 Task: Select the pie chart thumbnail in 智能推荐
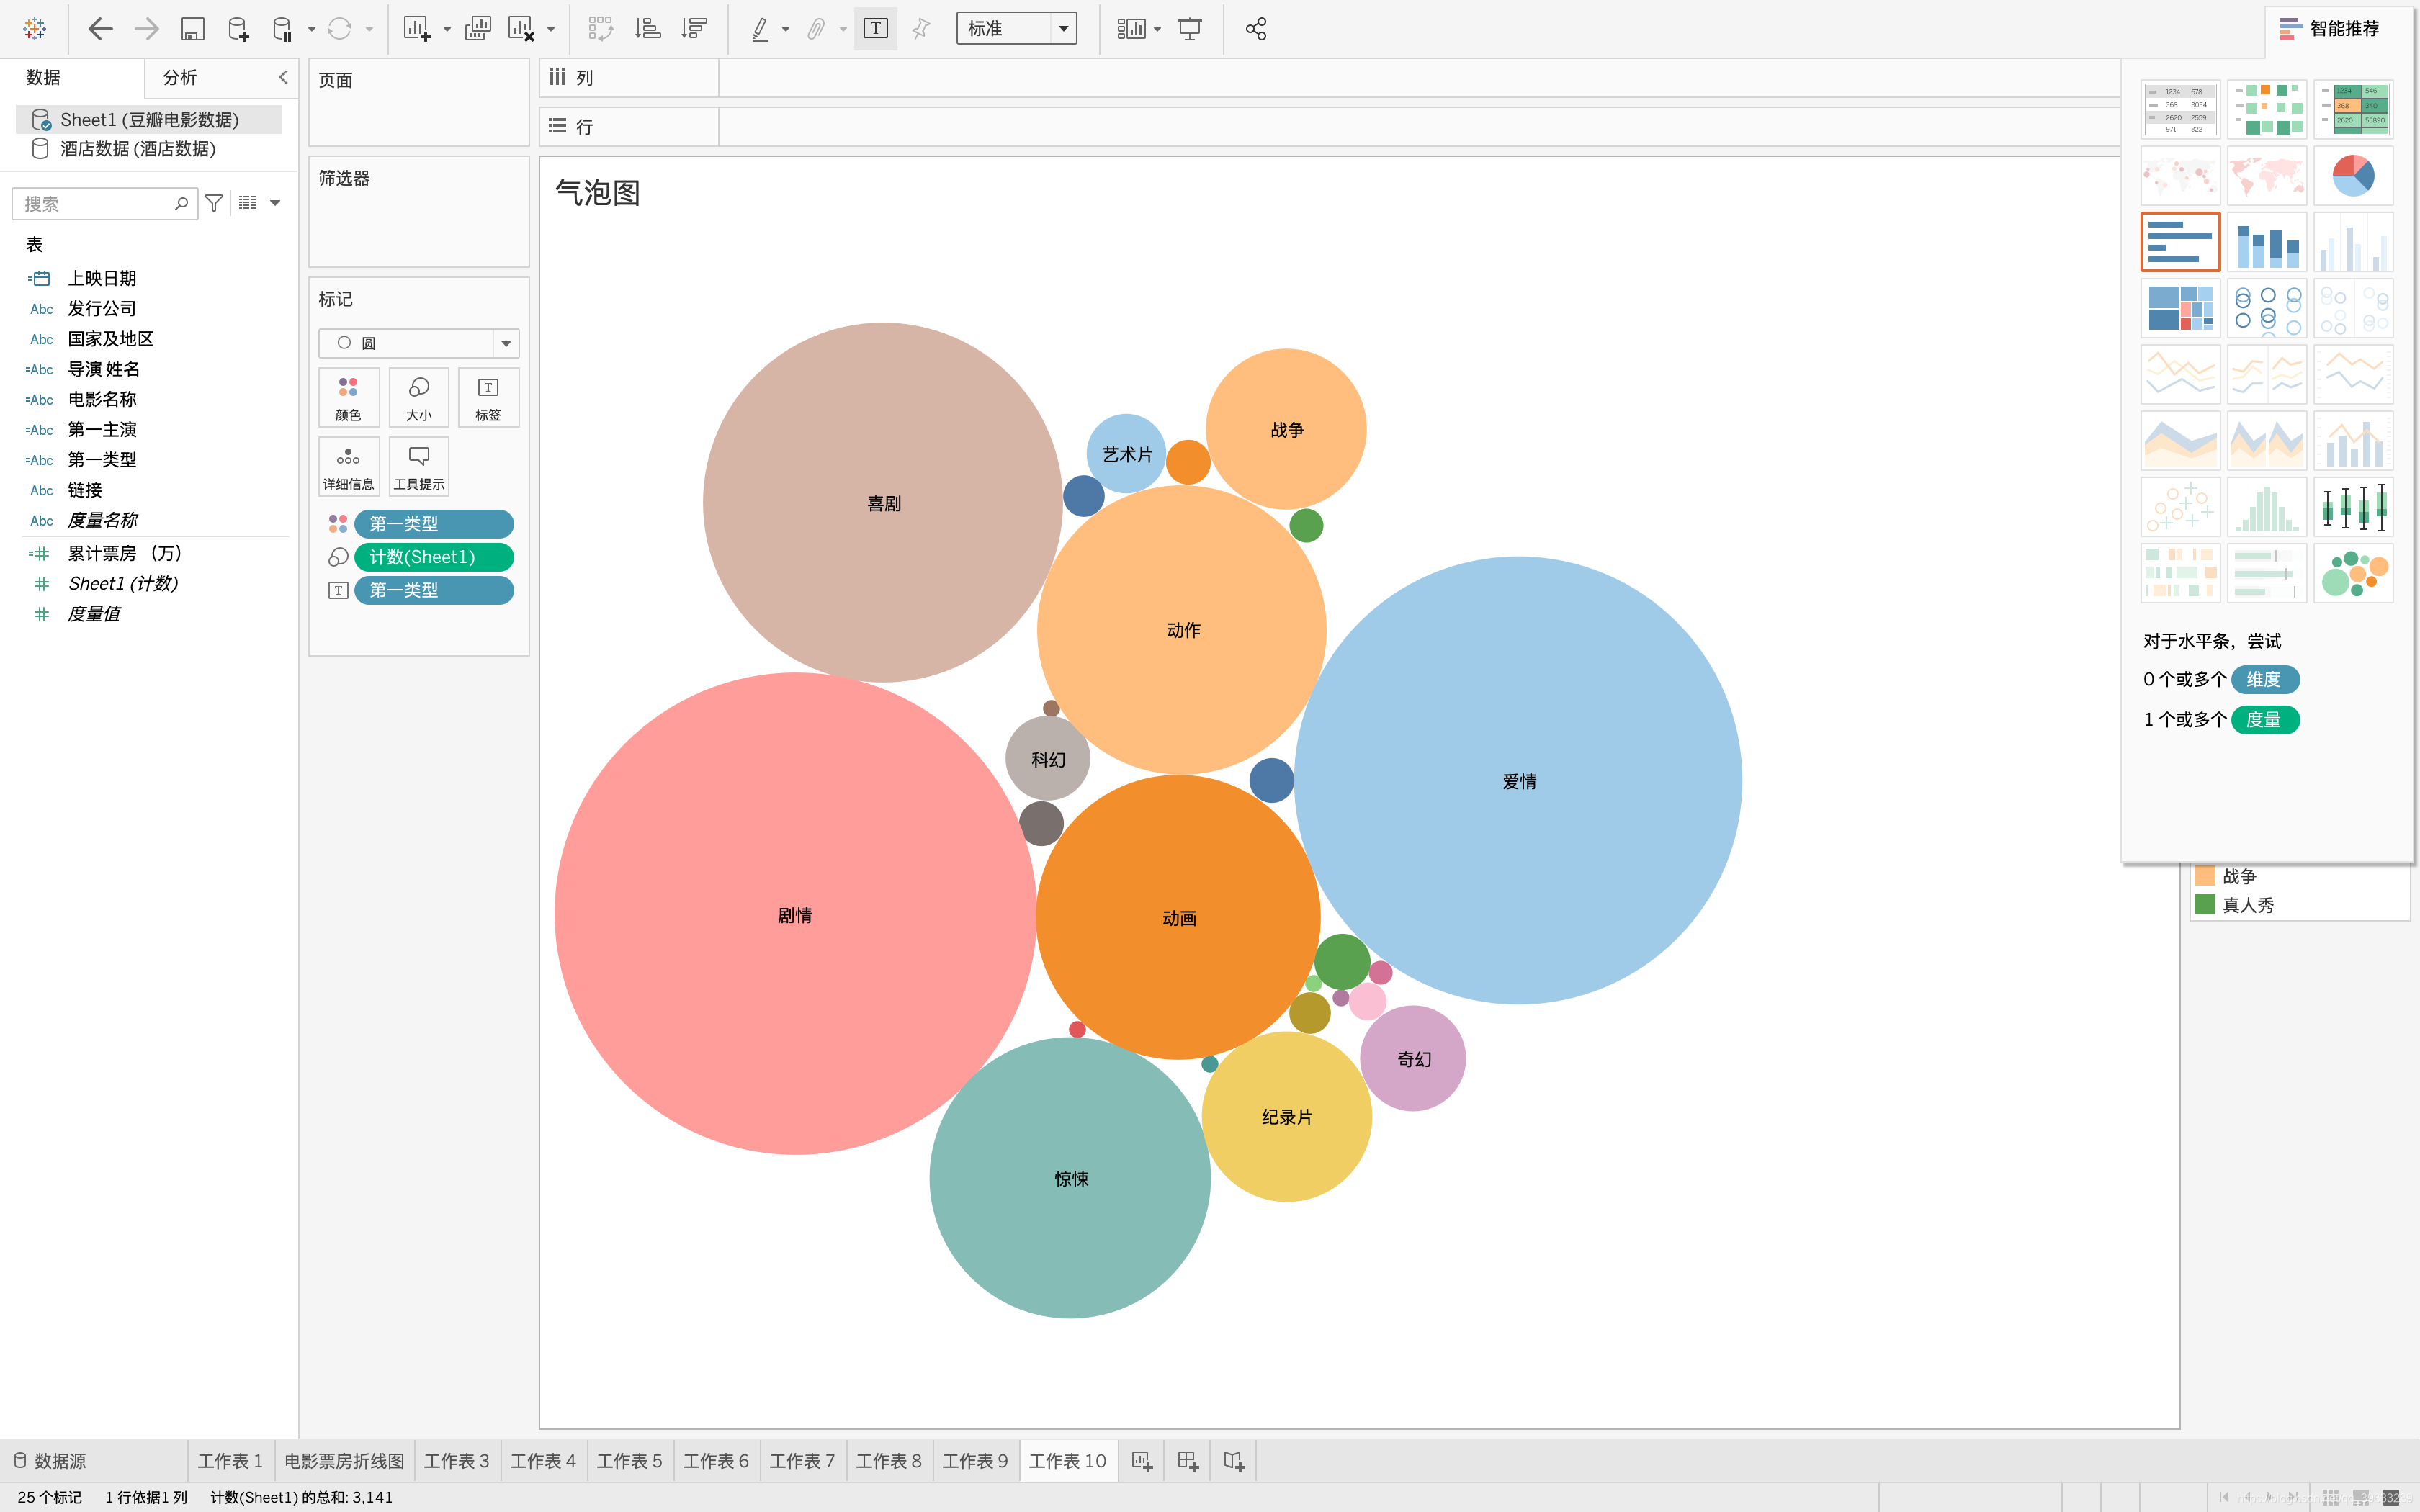(x=2352, y=176)
